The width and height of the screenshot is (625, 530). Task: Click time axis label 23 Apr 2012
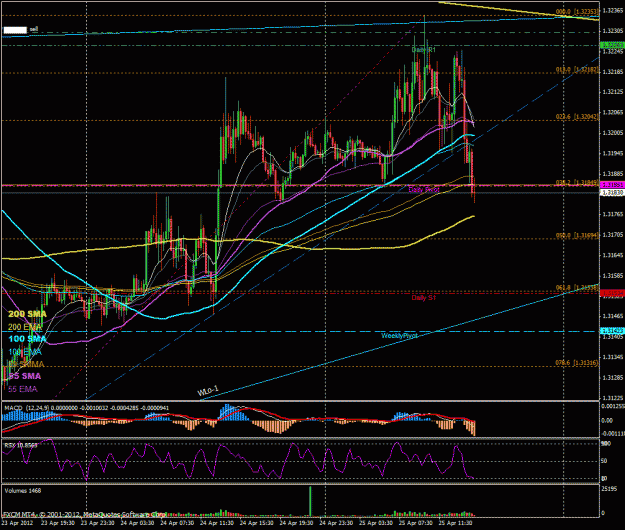click(18, 523)
